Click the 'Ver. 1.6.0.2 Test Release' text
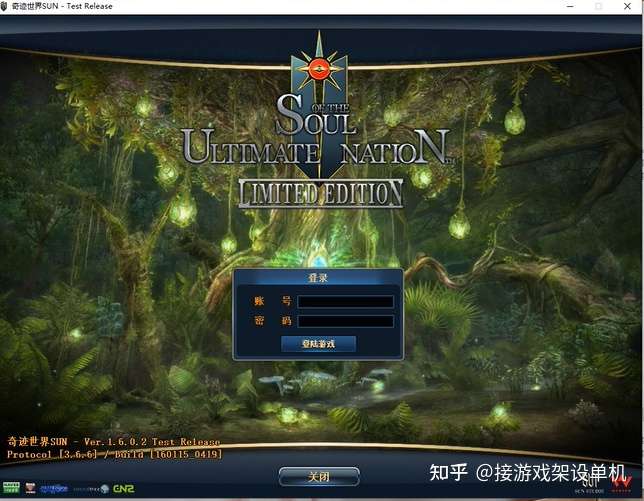 click(x=152, y=442)
